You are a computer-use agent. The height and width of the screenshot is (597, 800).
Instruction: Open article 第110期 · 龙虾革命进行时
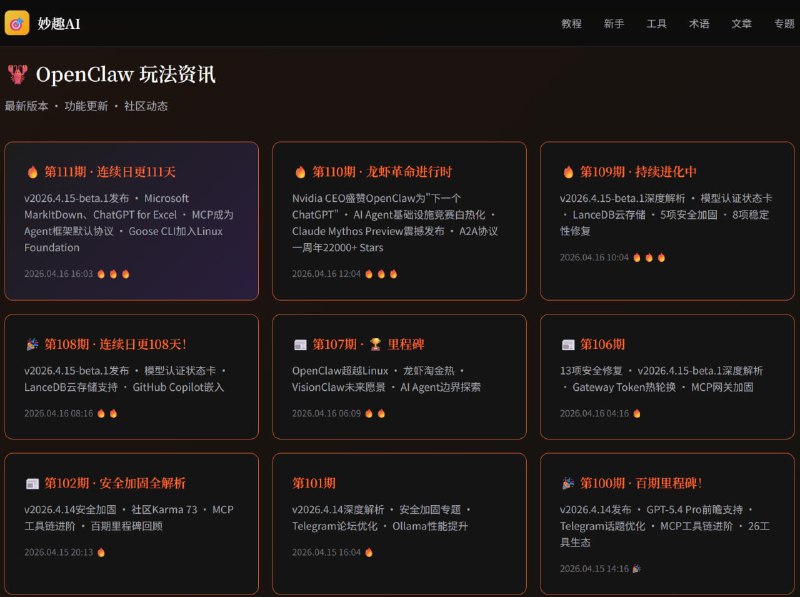click(x=382, y=172)
